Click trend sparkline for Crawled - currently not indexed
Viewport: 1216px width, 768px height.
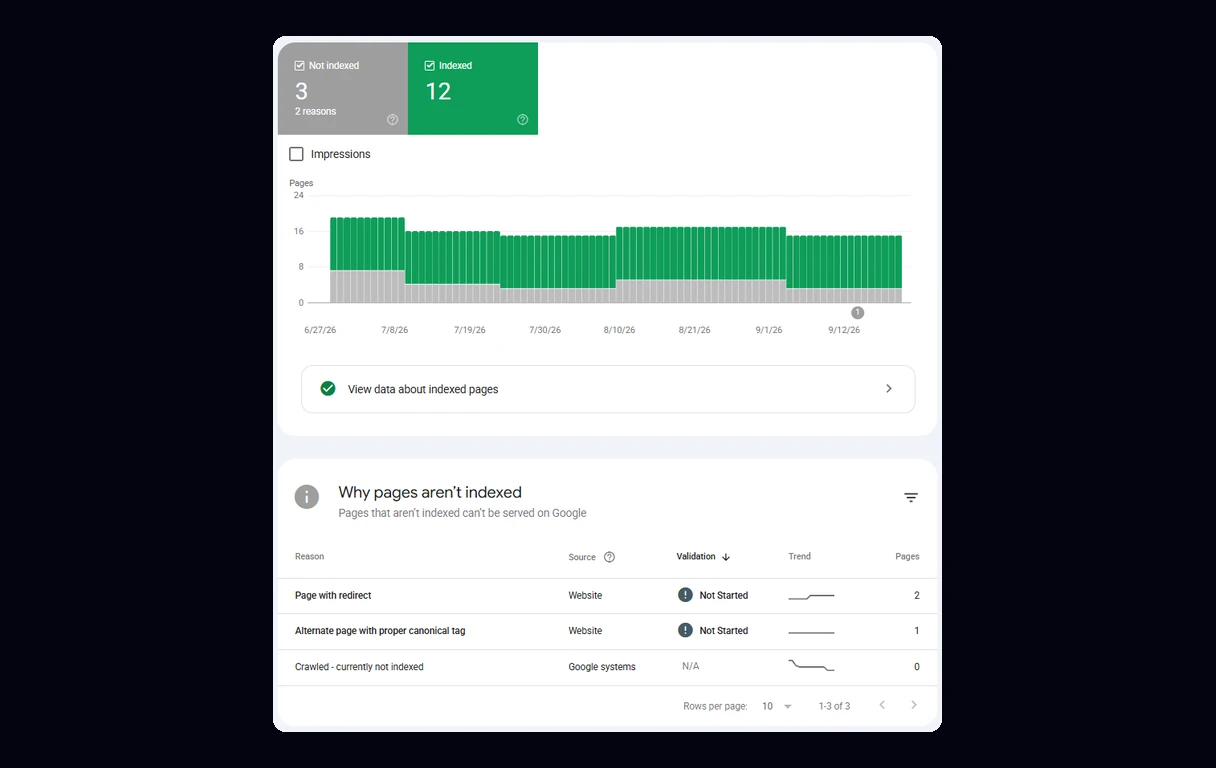tap(811, 665)
